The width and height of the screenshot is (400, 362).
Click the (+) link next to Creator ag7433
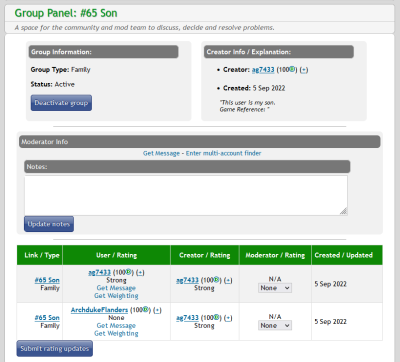[x=304, y=70]
